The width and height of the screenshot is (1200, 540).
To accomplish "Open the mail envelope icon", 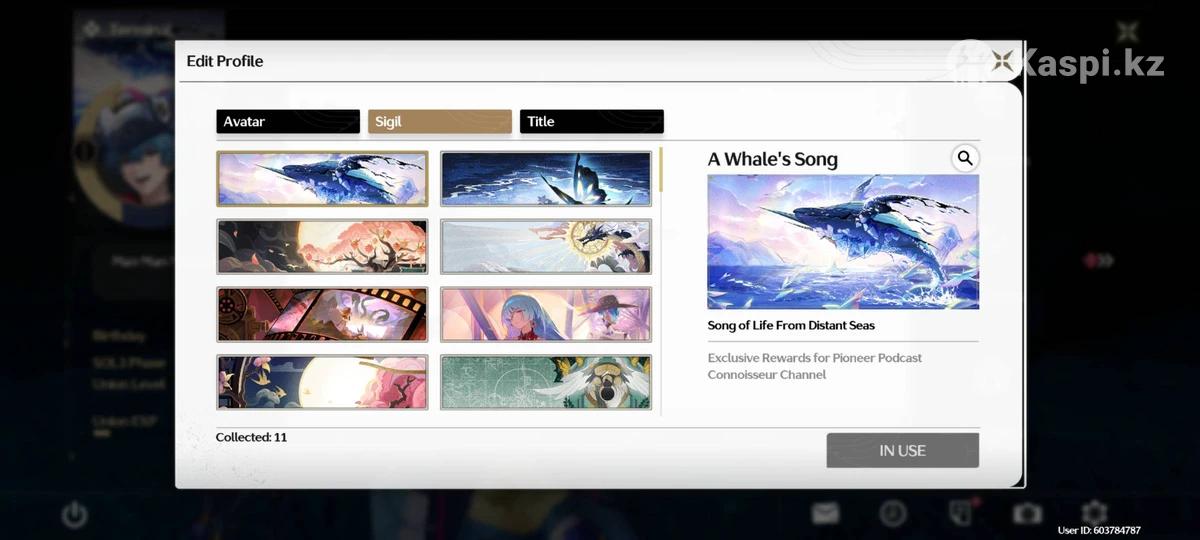I will (825, 513).
